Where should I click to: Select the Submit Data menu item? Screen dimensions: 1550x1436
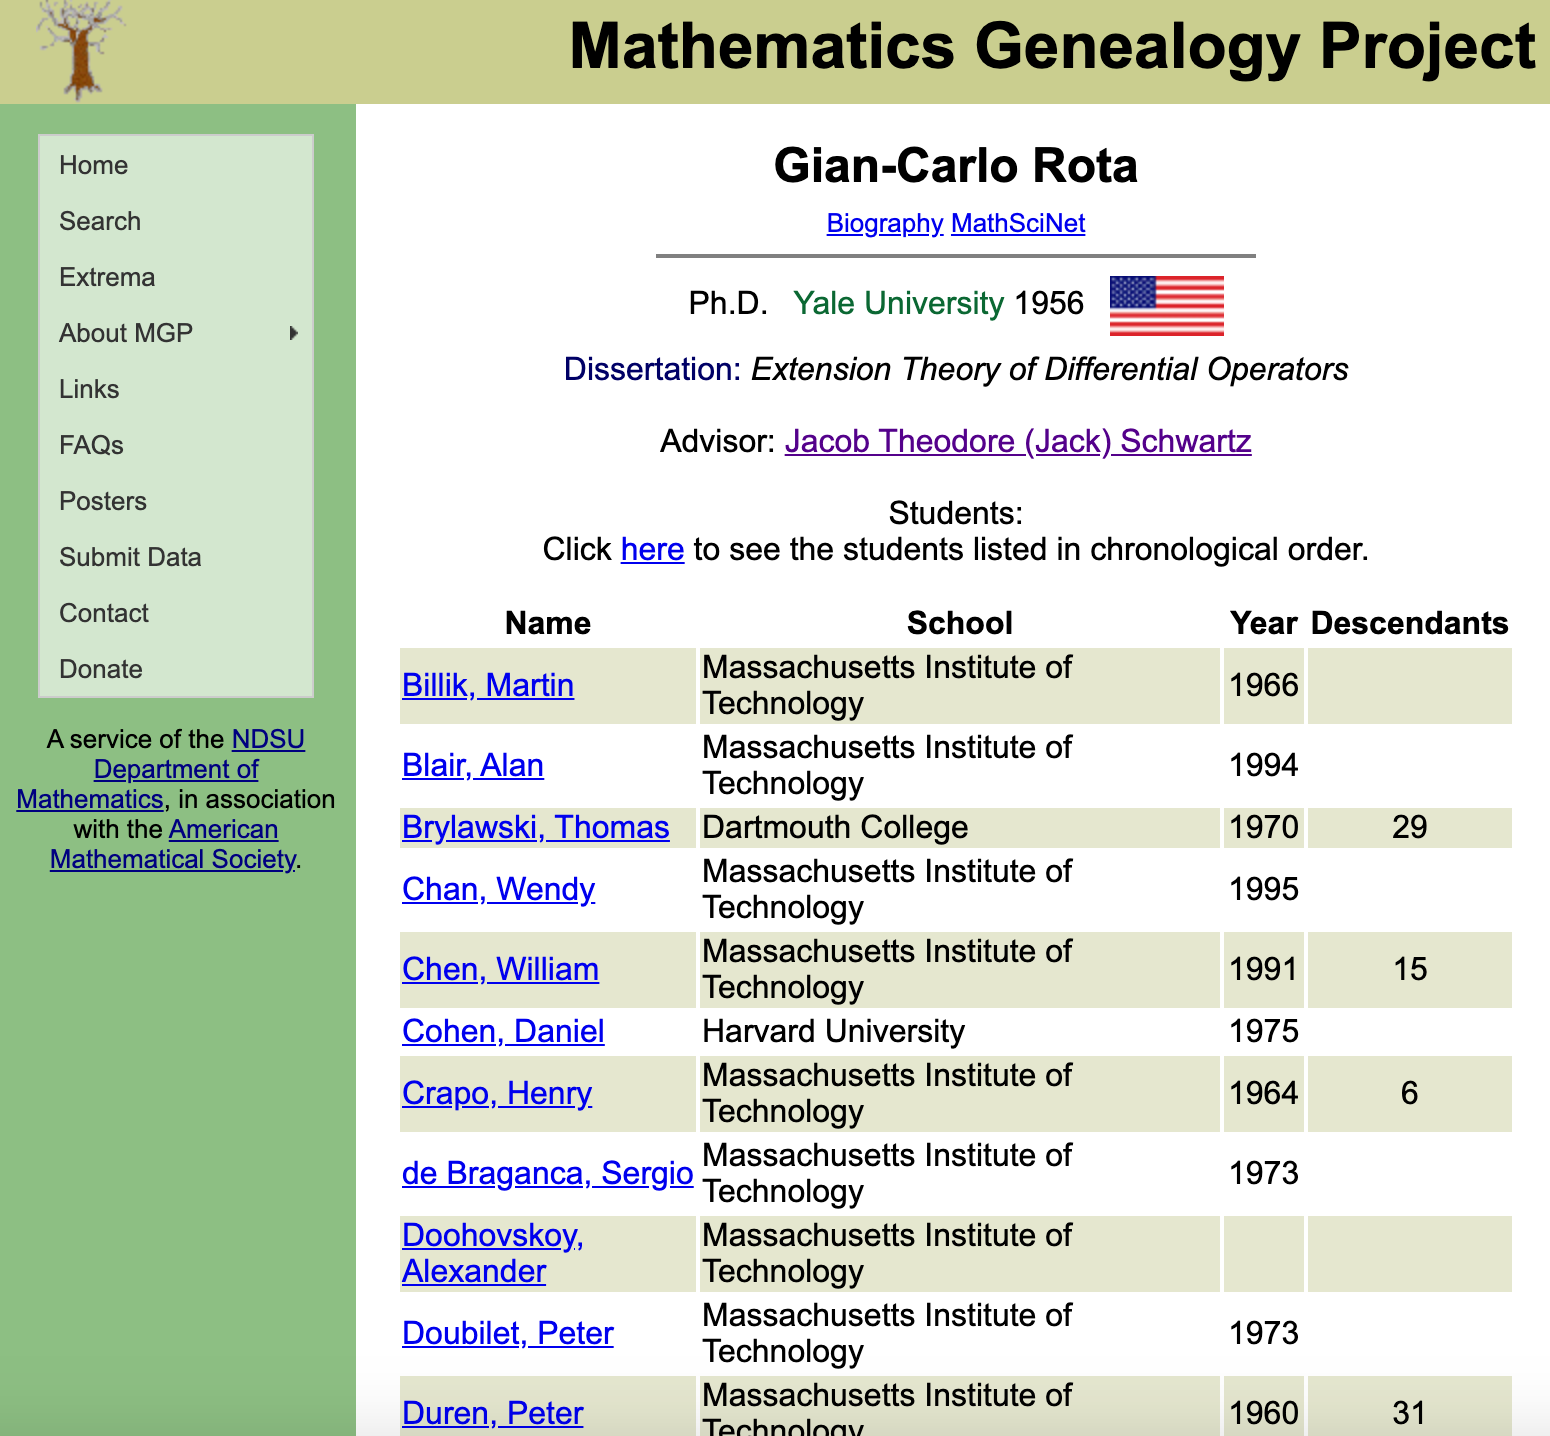130,557
